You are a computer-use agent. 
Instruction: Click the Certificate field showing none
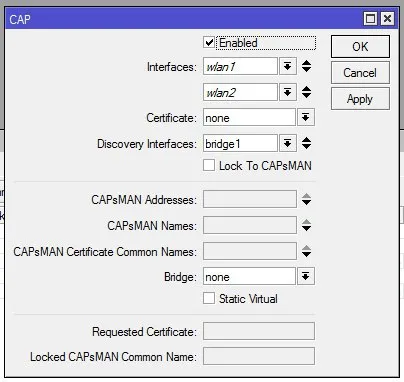249,117
